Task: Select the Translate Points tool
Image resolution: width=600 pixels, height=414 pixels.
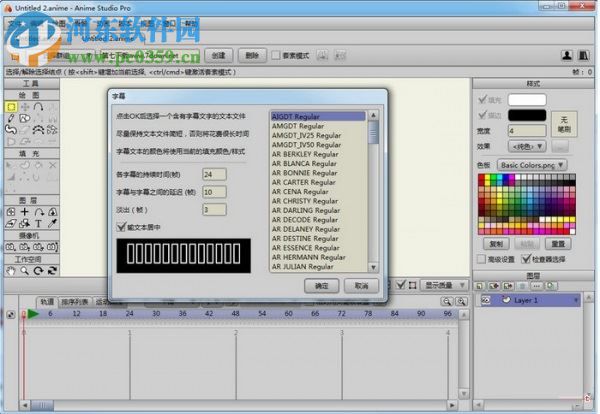Action: click(25, 107)
